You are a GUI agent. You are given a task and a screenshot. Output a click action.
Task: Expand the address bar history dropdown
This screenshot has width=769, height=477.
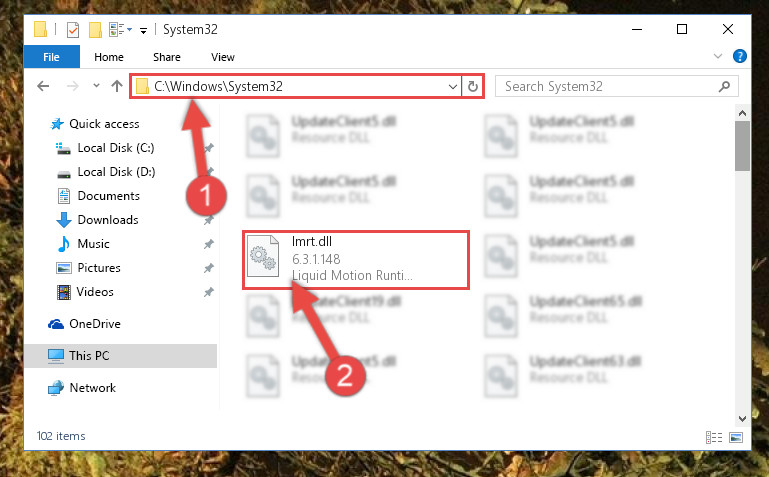tap(452, 87)
